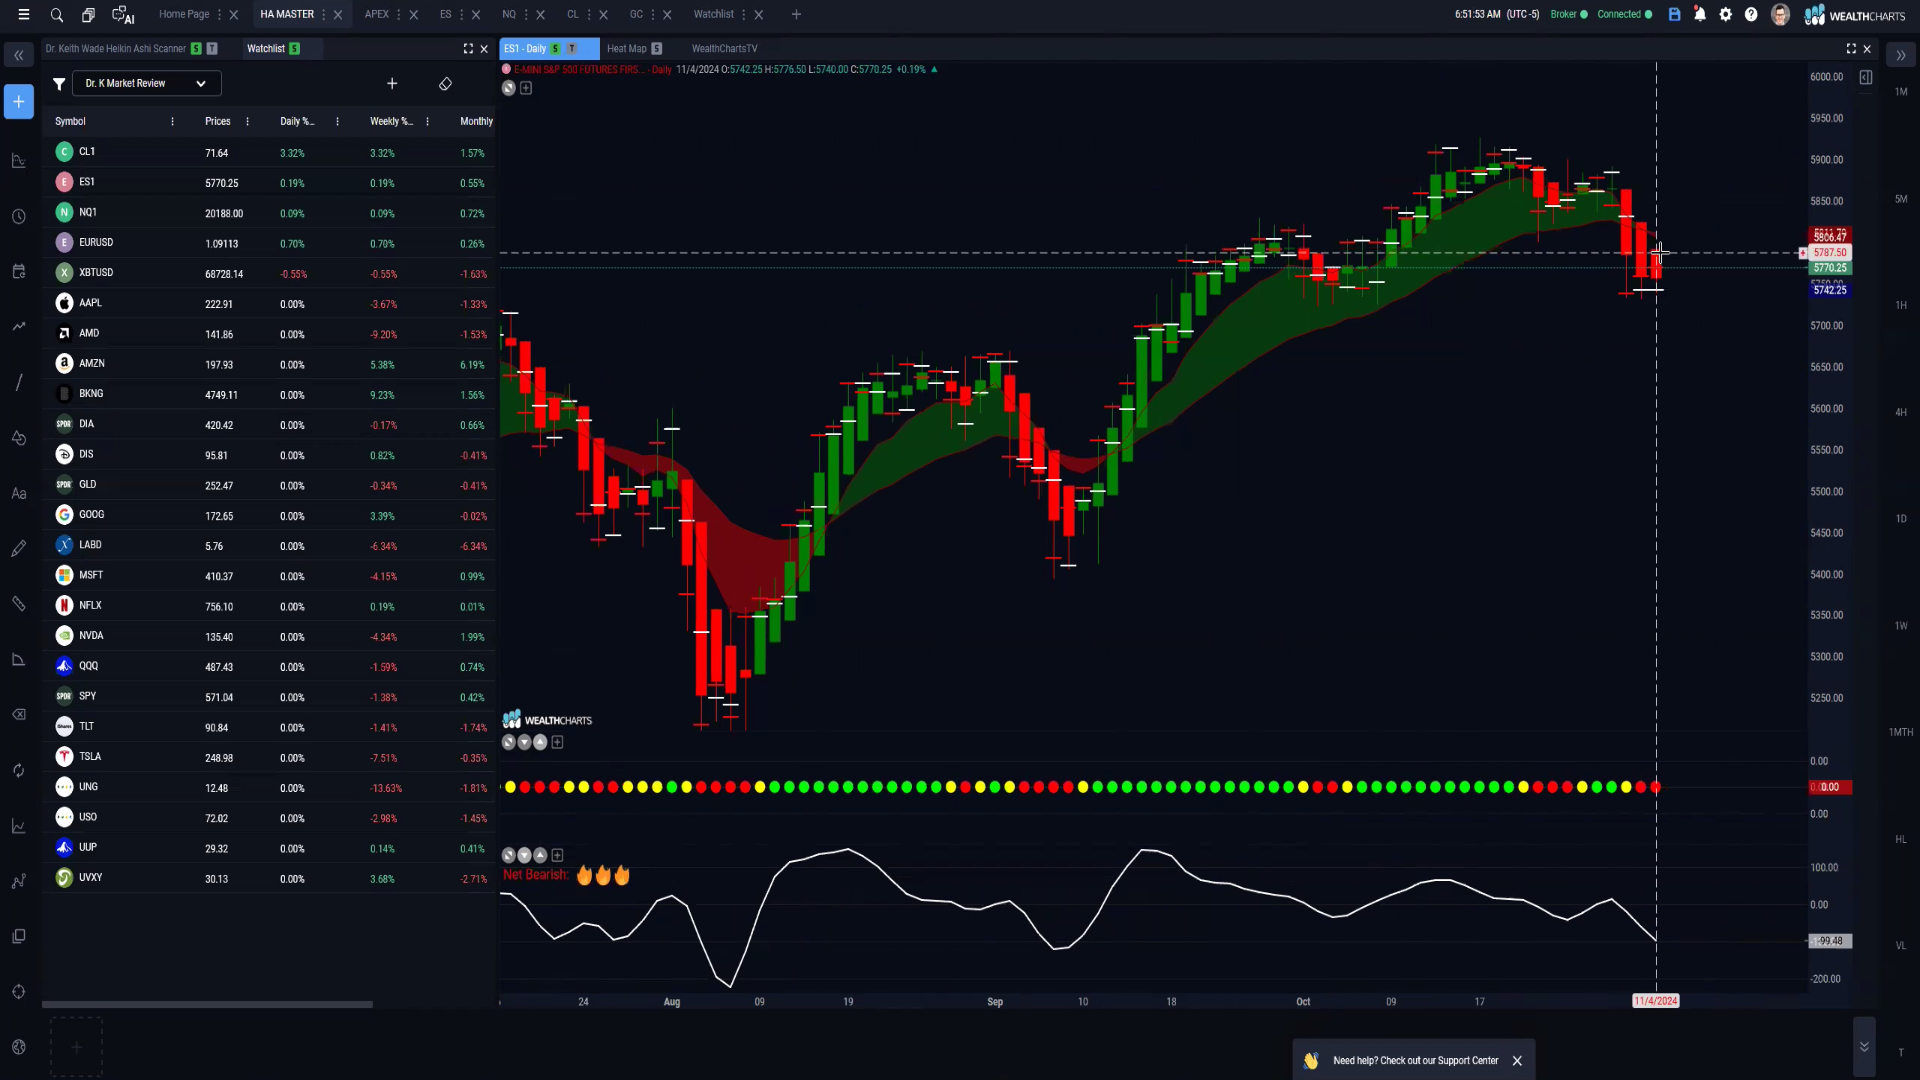Open the calendar icon in sidebar
Screen dimensions: 1920x1080
(x=19, y=271)
